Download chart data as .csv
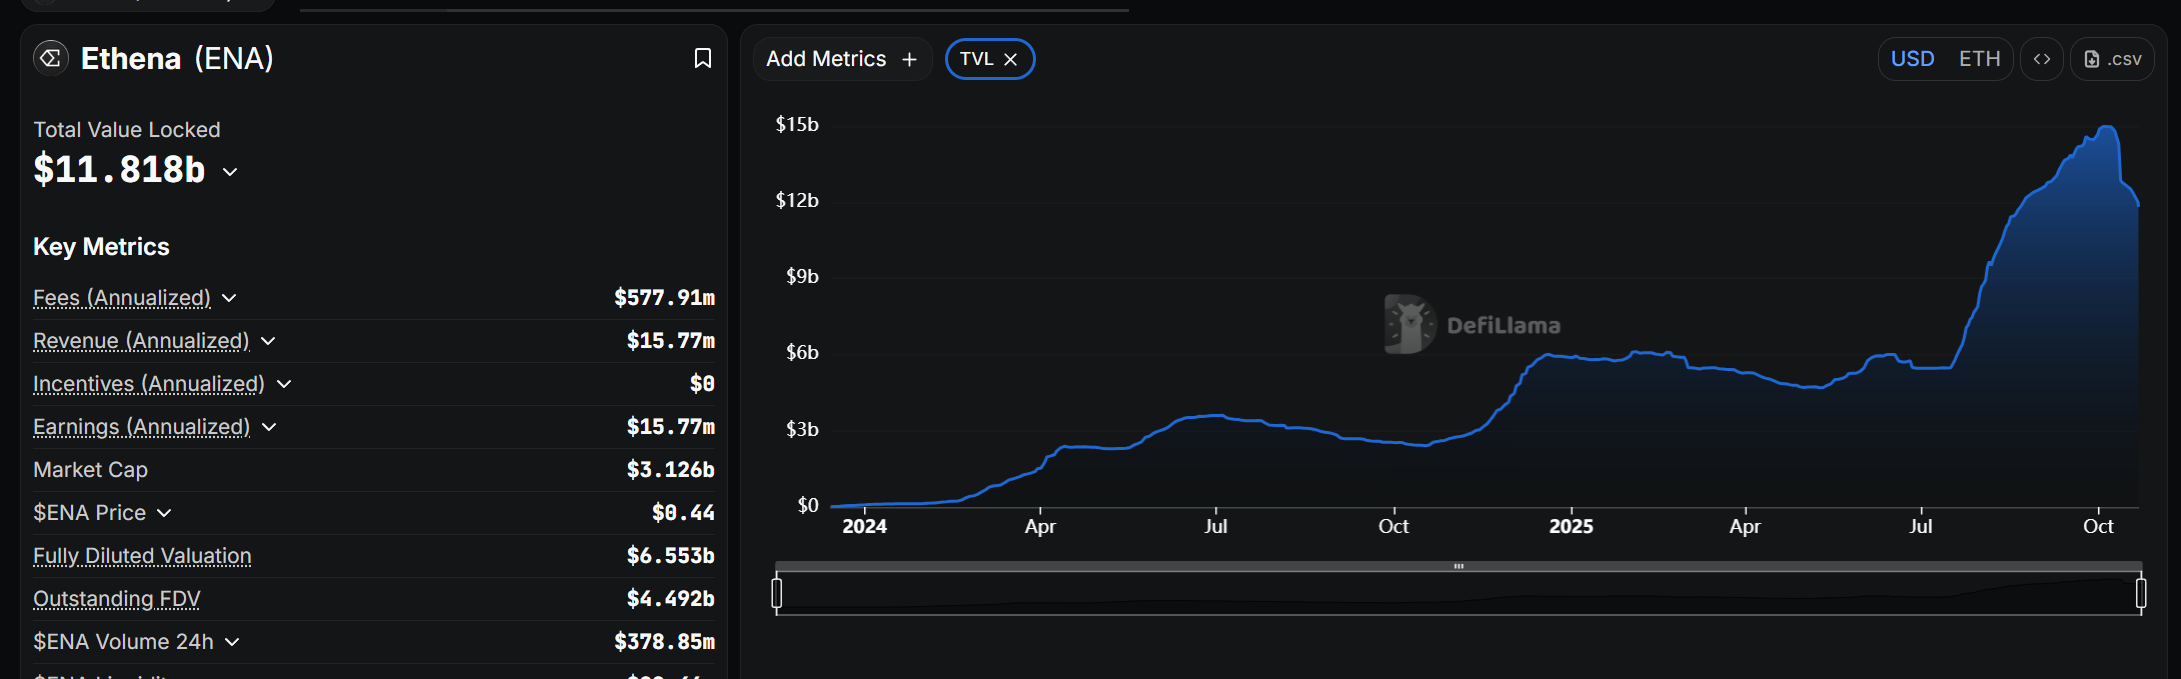This screenshot has width=2181, height=679. pos(2112,59)
